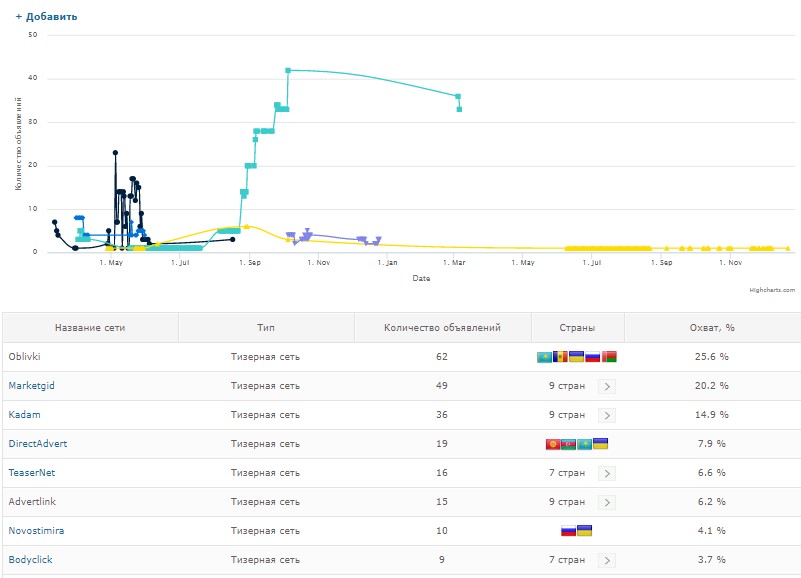Click ad count 19 in the DirectAdvert row

click(x=442, y=444)
